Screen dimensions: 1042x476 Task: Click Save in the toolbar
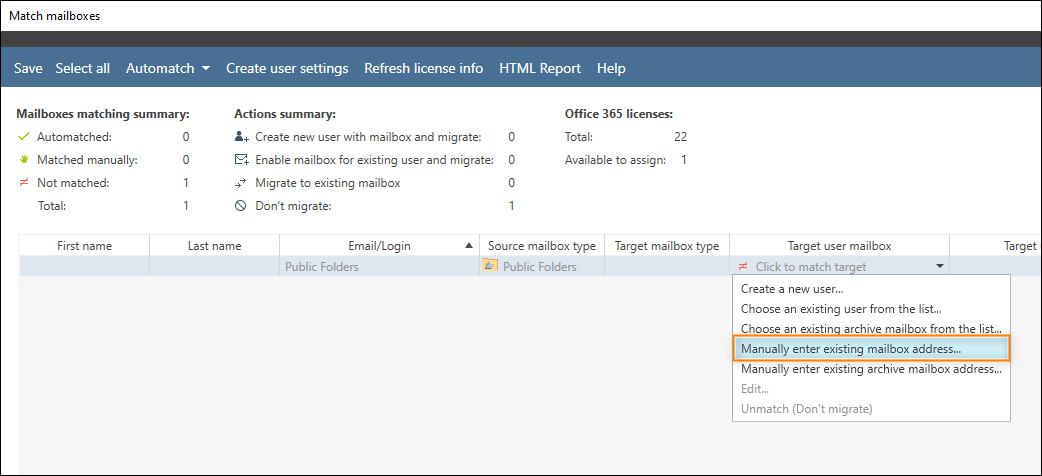[x=28, y=68]
